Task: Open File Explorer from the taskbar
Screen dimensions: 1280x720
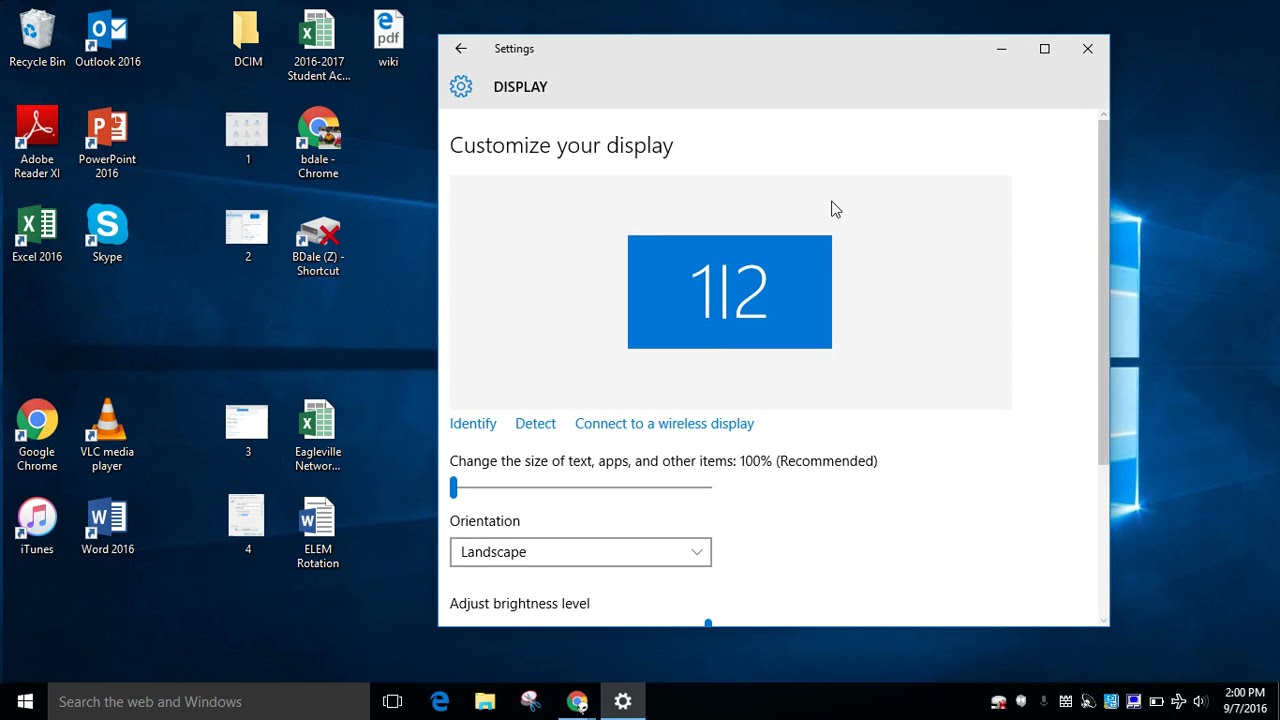Action: (485, 701)
